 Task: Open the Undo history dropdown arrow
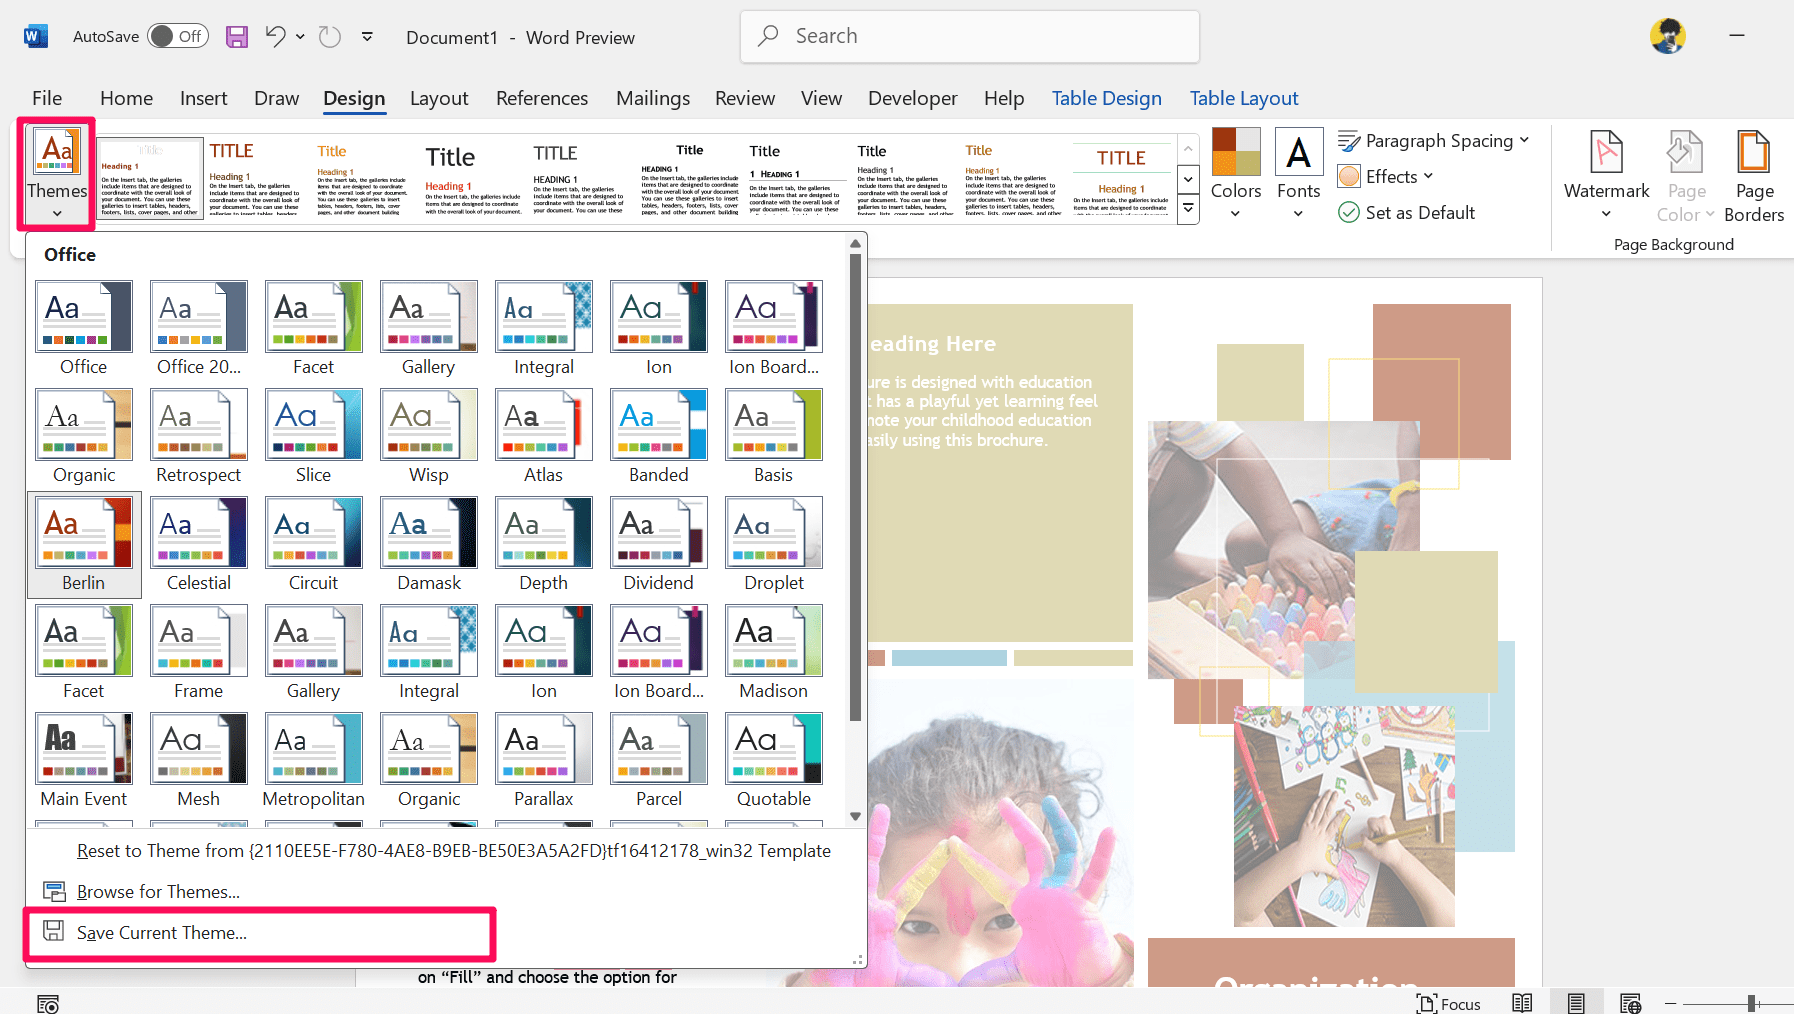coord(300,37)
